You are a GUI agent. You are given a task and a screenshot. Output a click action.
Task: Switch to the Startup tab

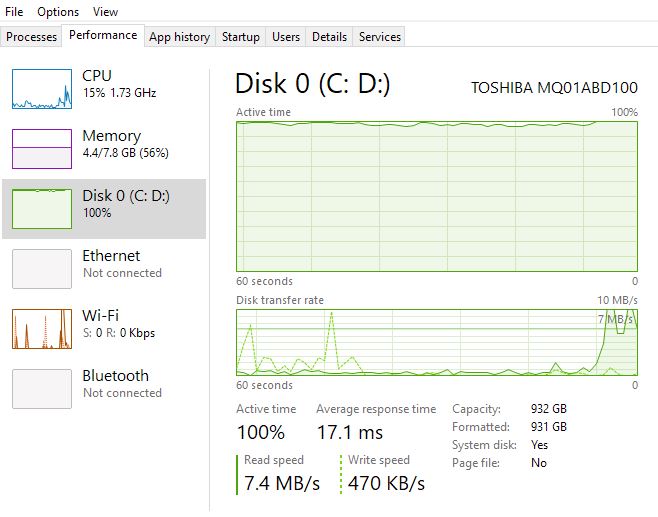coord(241,37)
